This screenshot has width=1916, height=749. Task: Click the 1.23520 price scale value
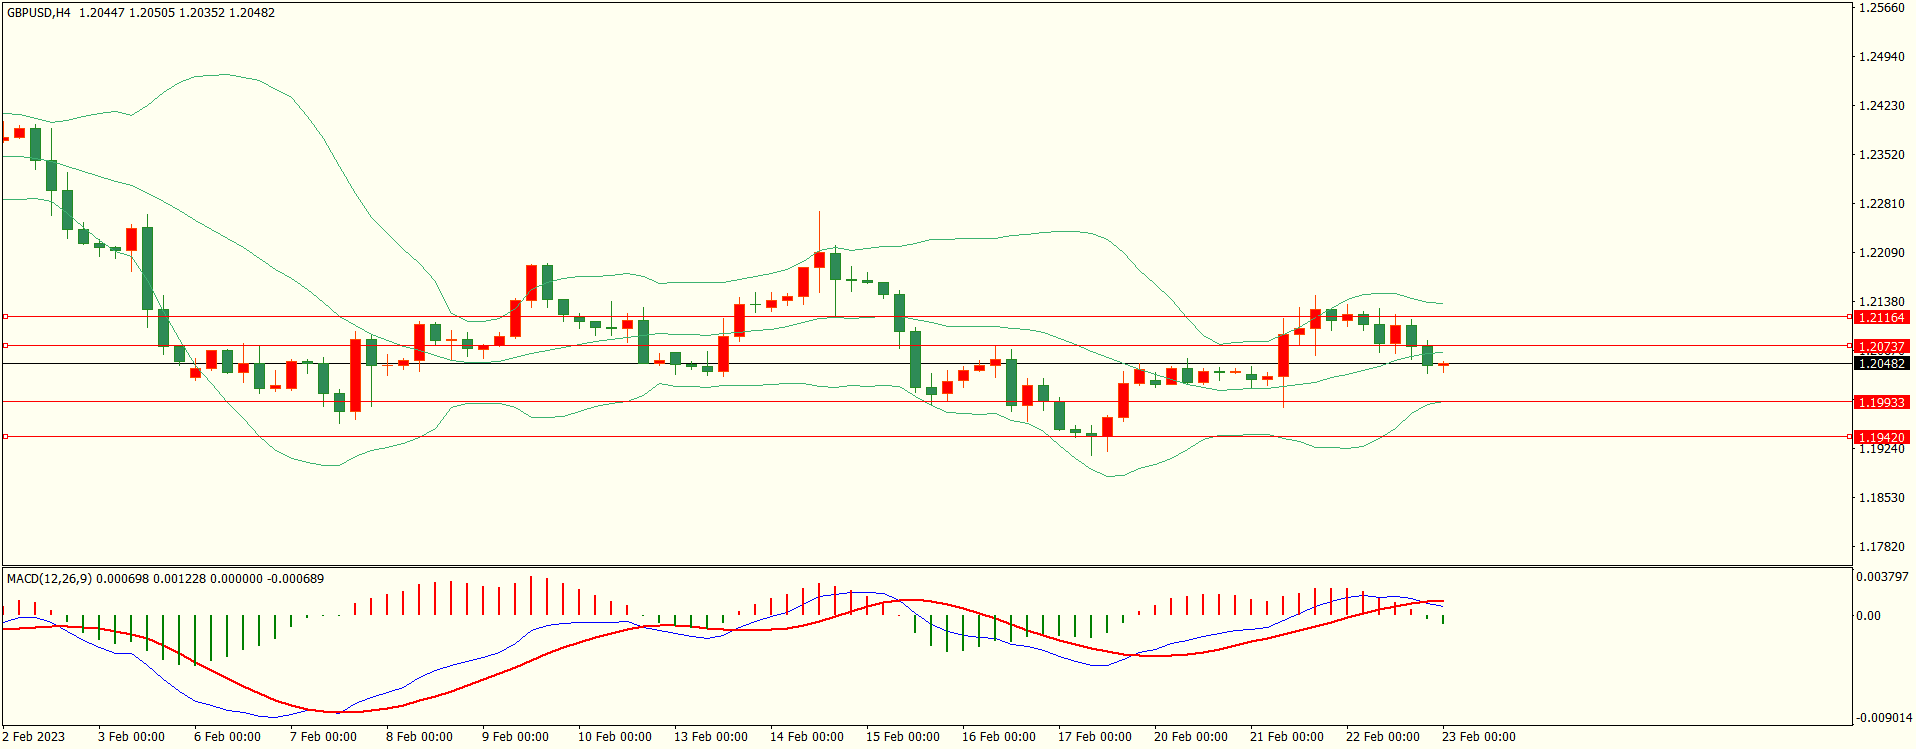coord(1881,155)
